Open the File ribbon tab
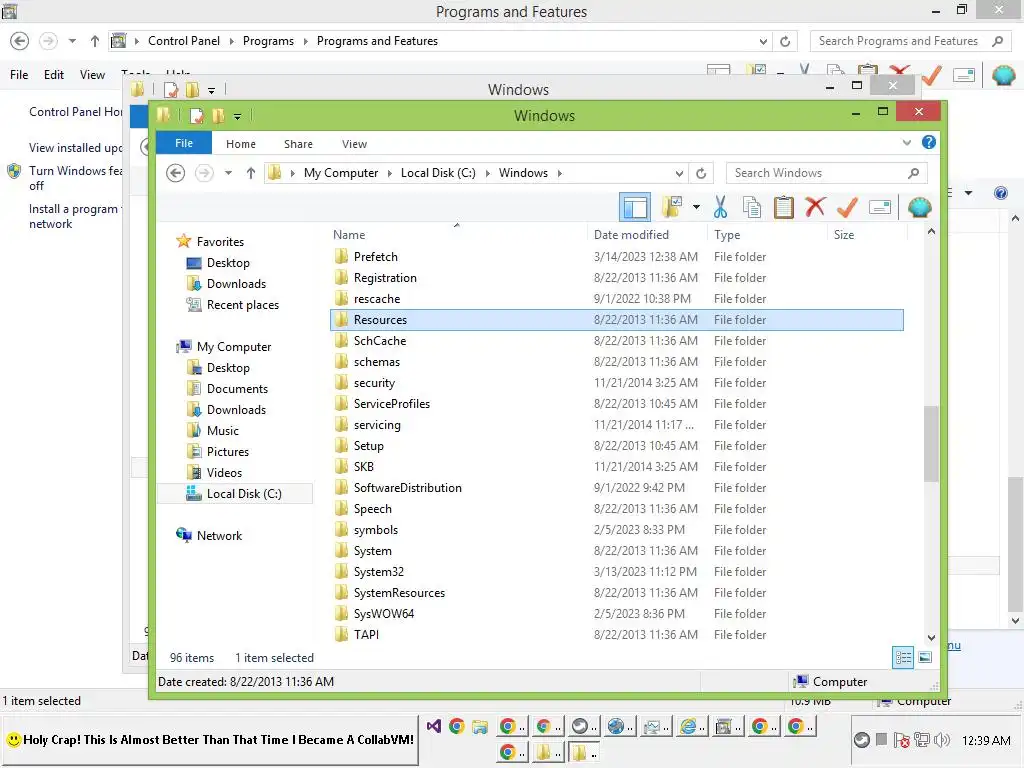 pyautogui.click(x=184, y=143)
